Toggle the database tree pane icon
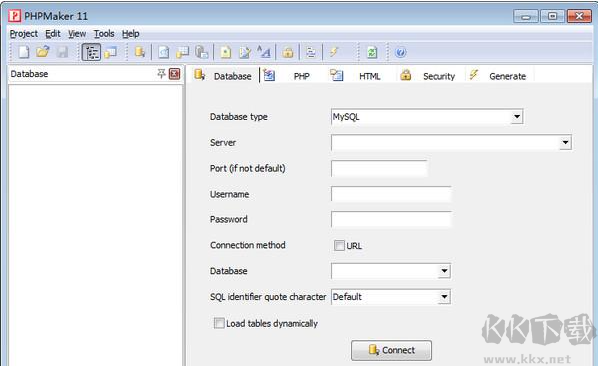 (92, 52)
